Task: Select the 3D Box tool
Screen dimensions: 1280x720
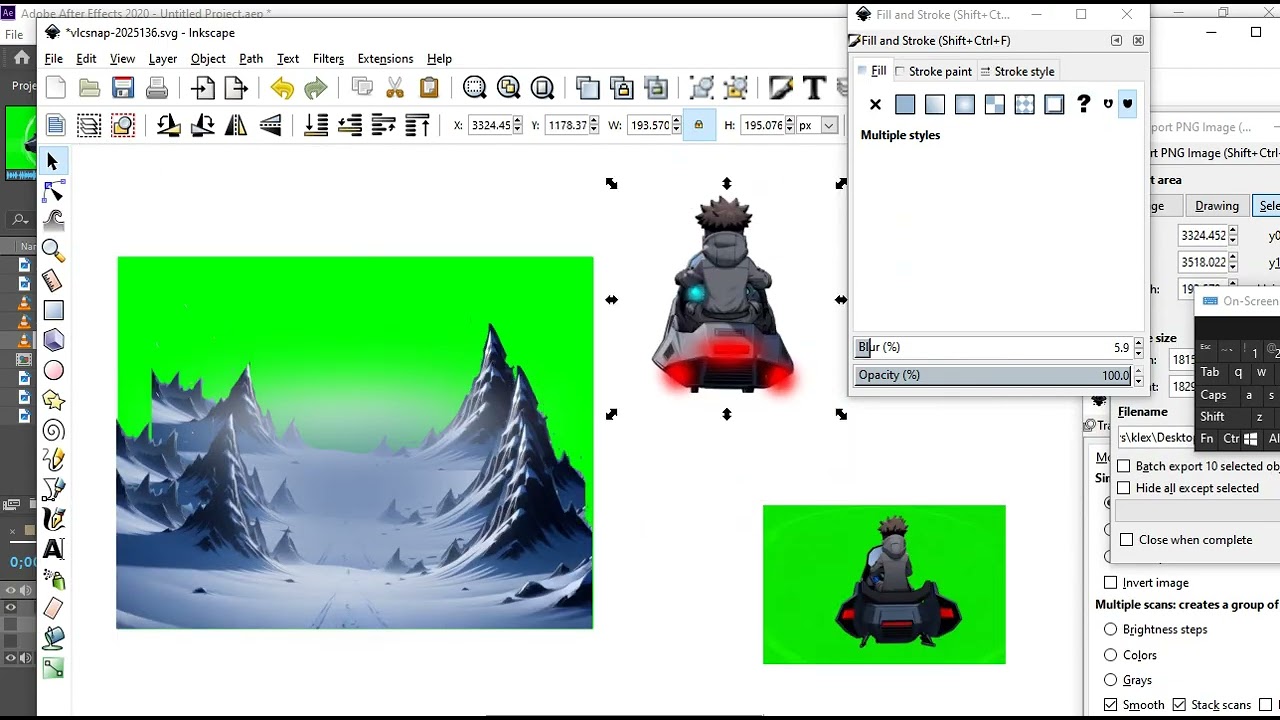Action: [x=53, y=341]
